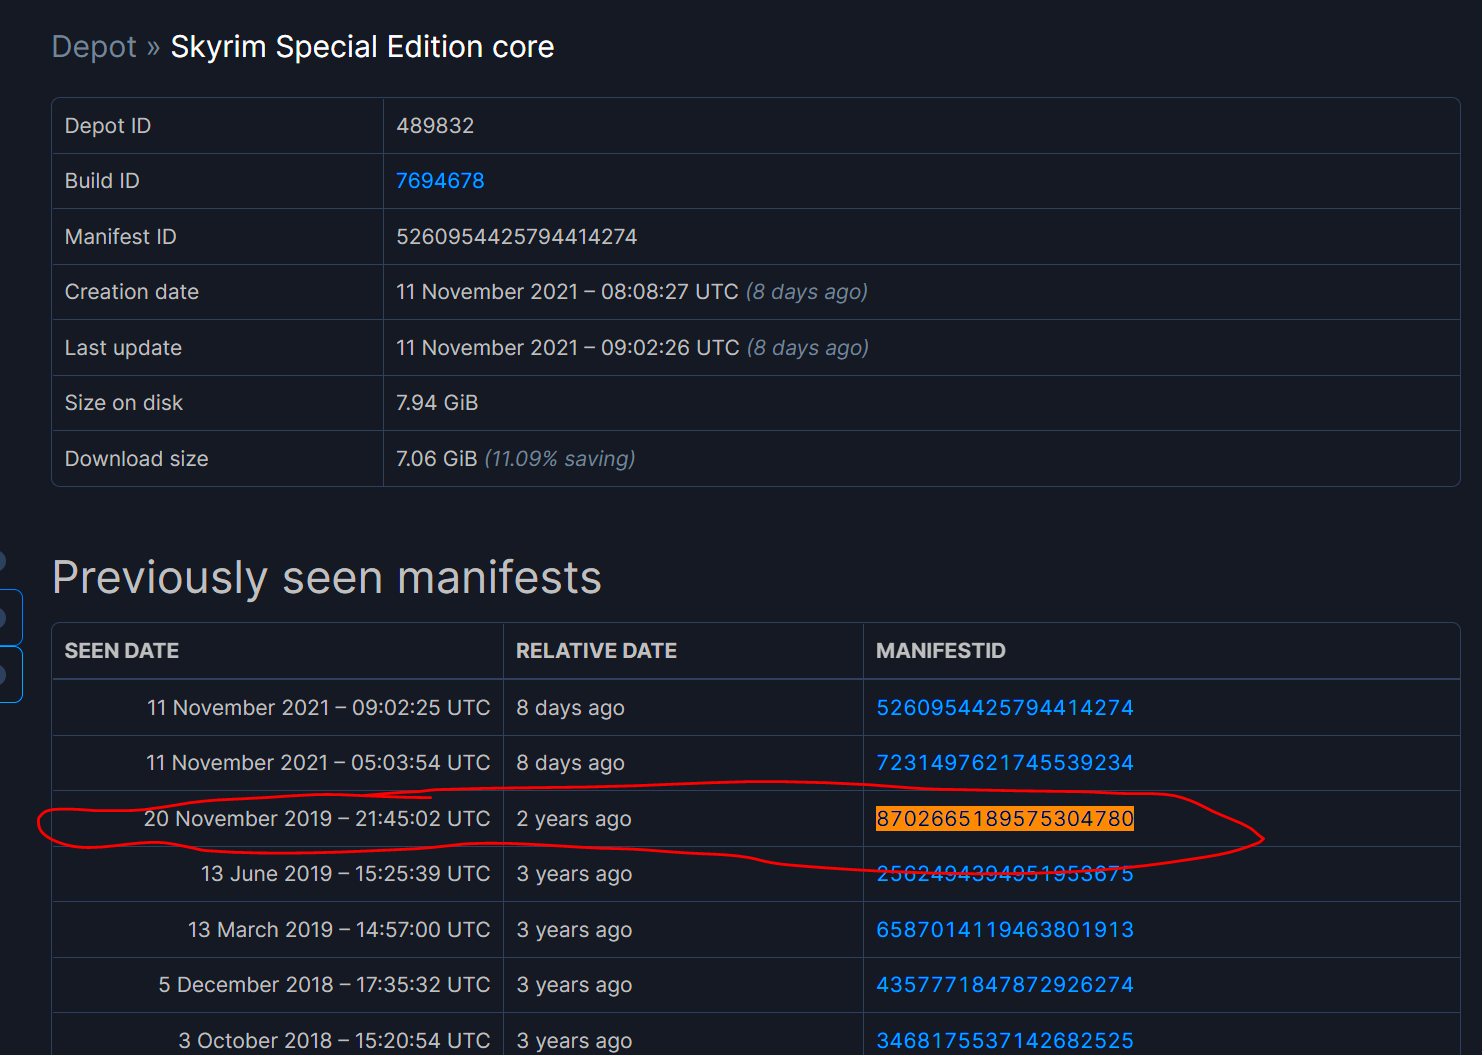Select the Manifest ID value in depot info table
Viewport: 1482px width, 1055px height.
tap(516, 237)
